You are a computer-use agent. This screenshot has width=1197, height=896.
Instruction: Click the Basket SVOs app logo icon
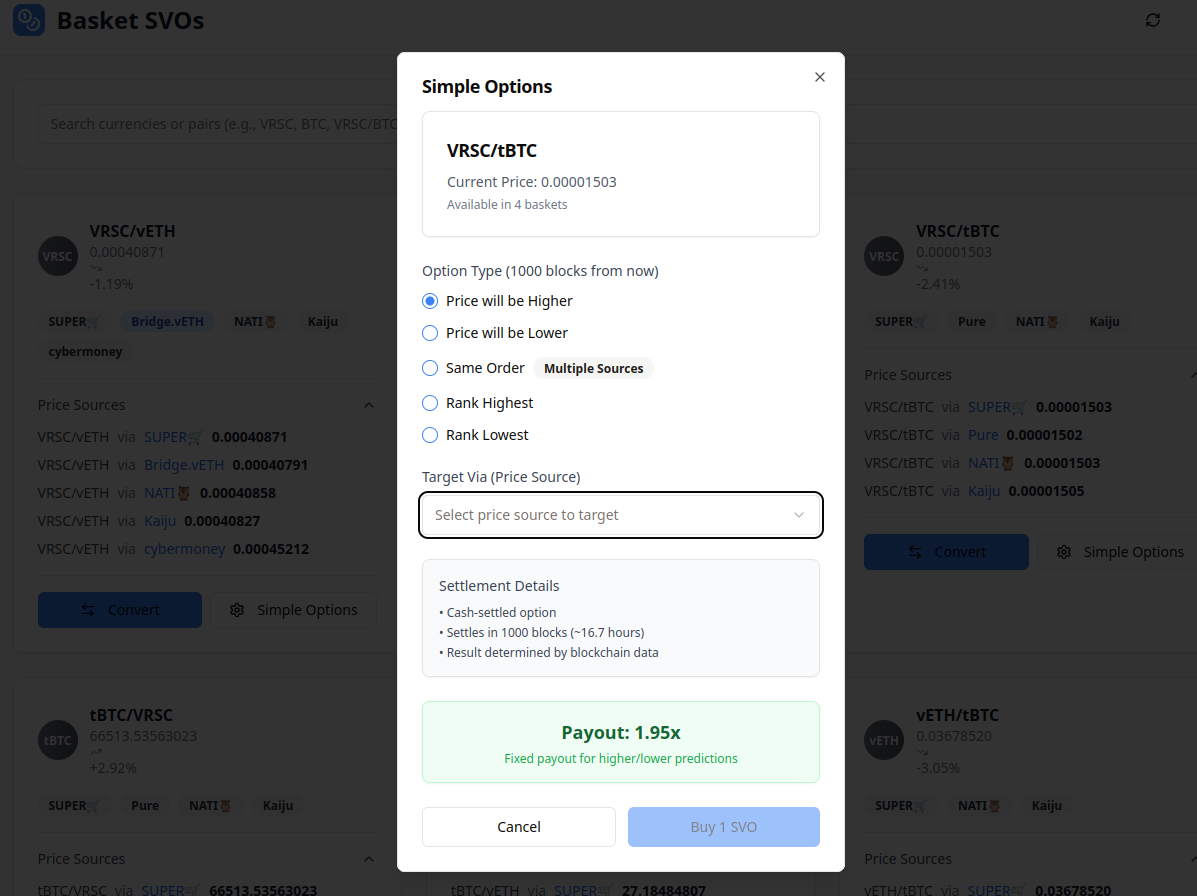click(x=28, y=20)
